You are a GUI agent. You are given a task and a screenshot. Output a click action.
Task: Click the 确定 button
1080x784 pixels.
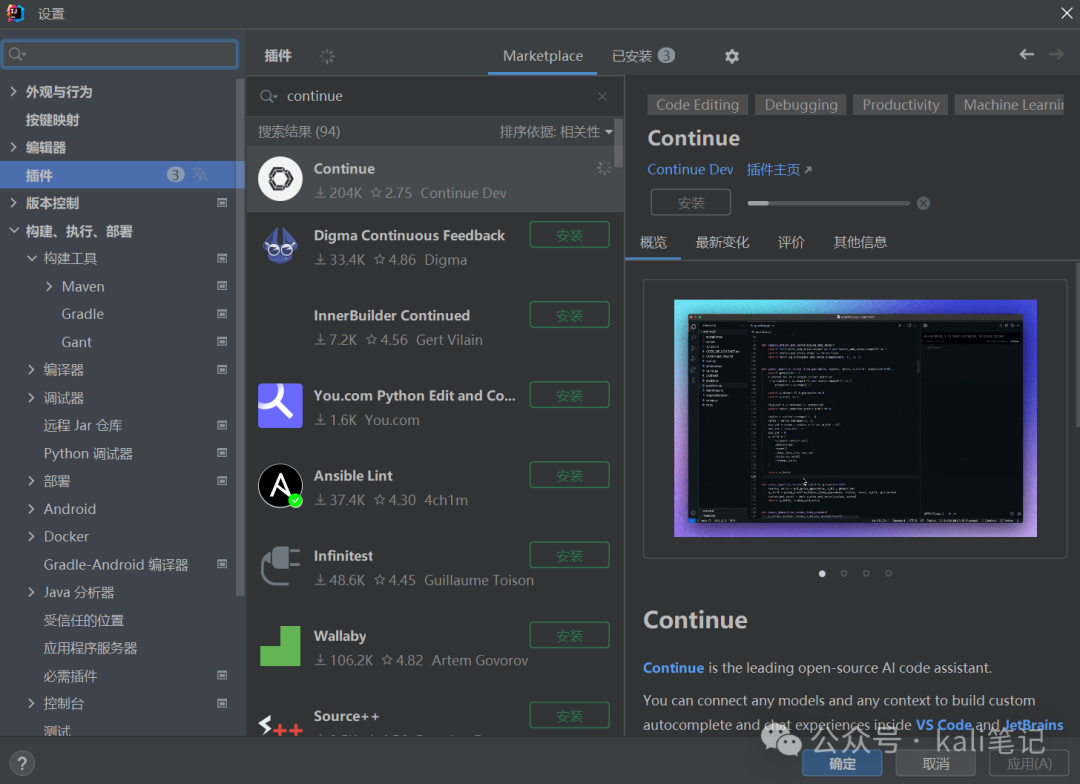[842, 763]
